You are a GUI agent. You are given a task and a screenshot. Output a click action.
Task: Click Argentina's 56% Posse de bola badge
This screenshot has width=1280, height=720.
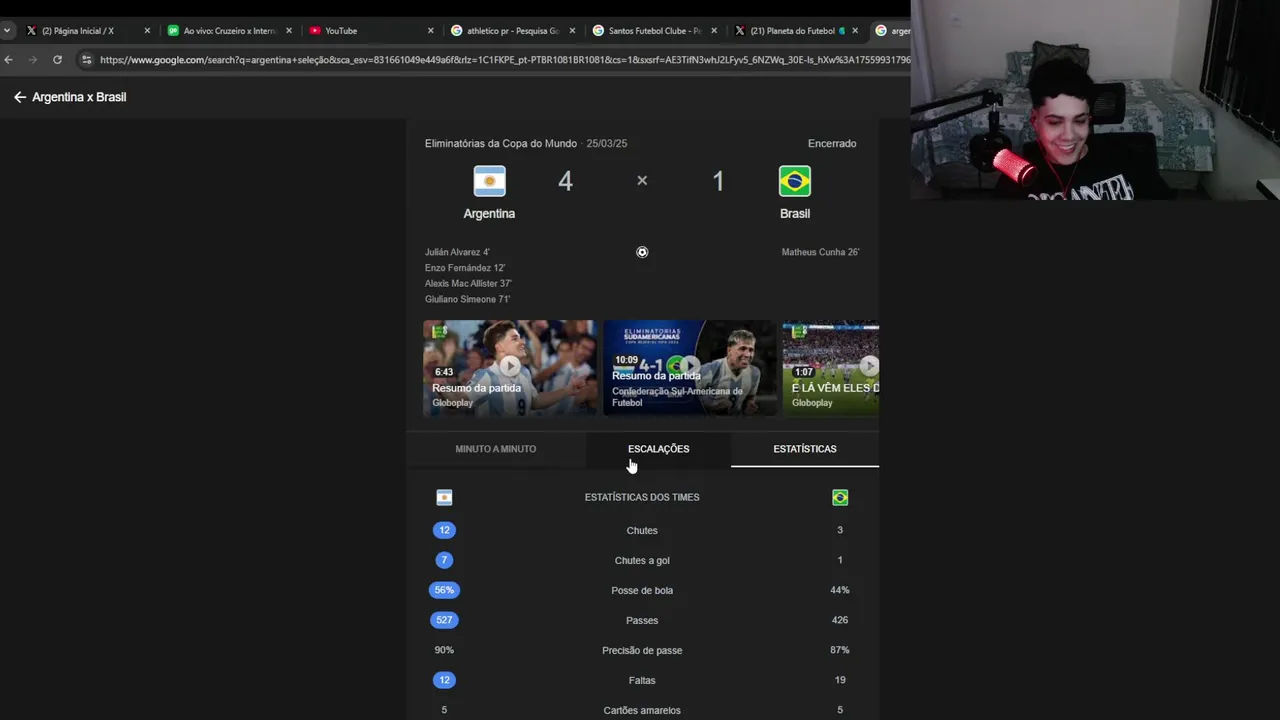point(444,590)
